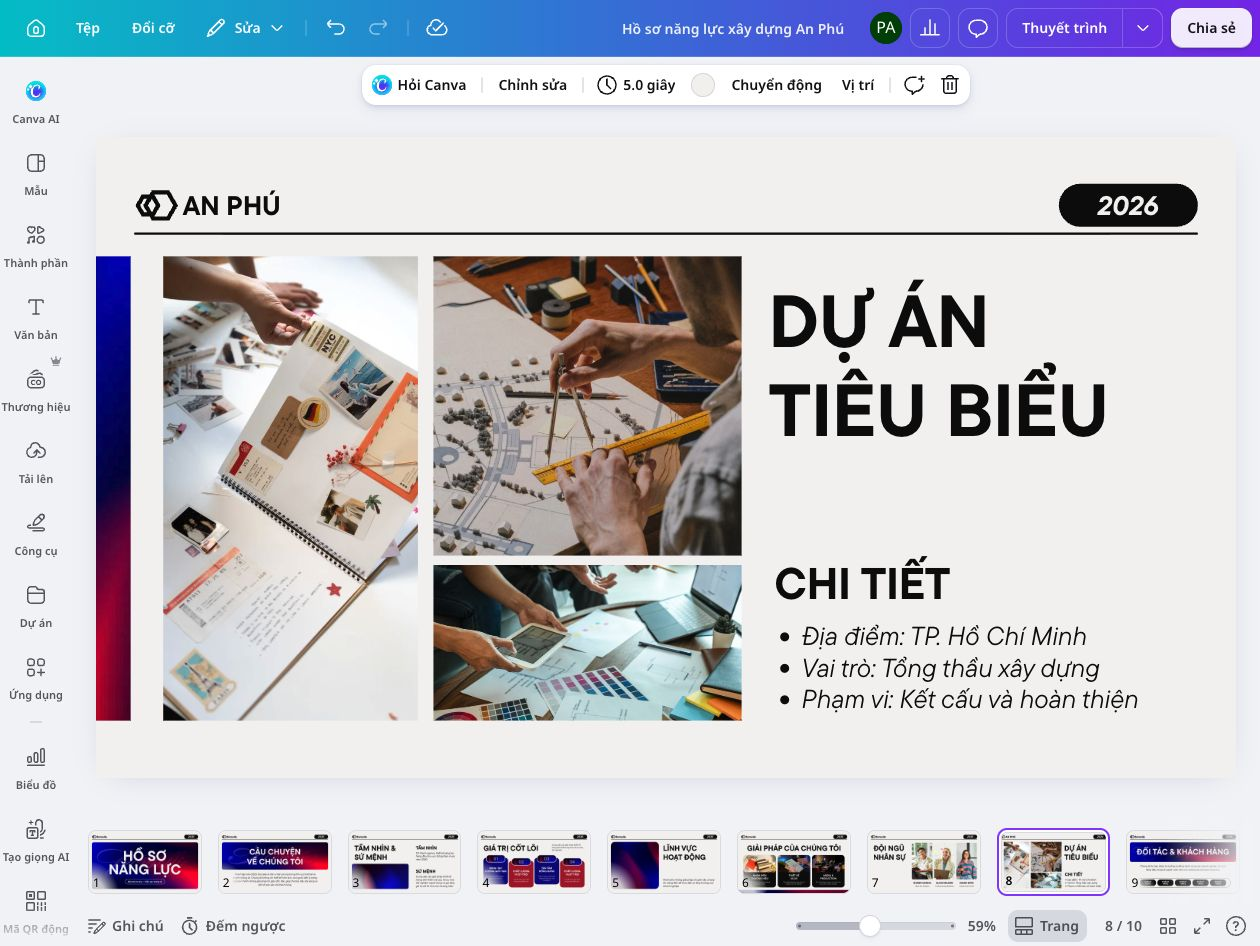Screen dimensions: 1260x946
Task: Open Vị trí position panel
Action: (858, 85)
